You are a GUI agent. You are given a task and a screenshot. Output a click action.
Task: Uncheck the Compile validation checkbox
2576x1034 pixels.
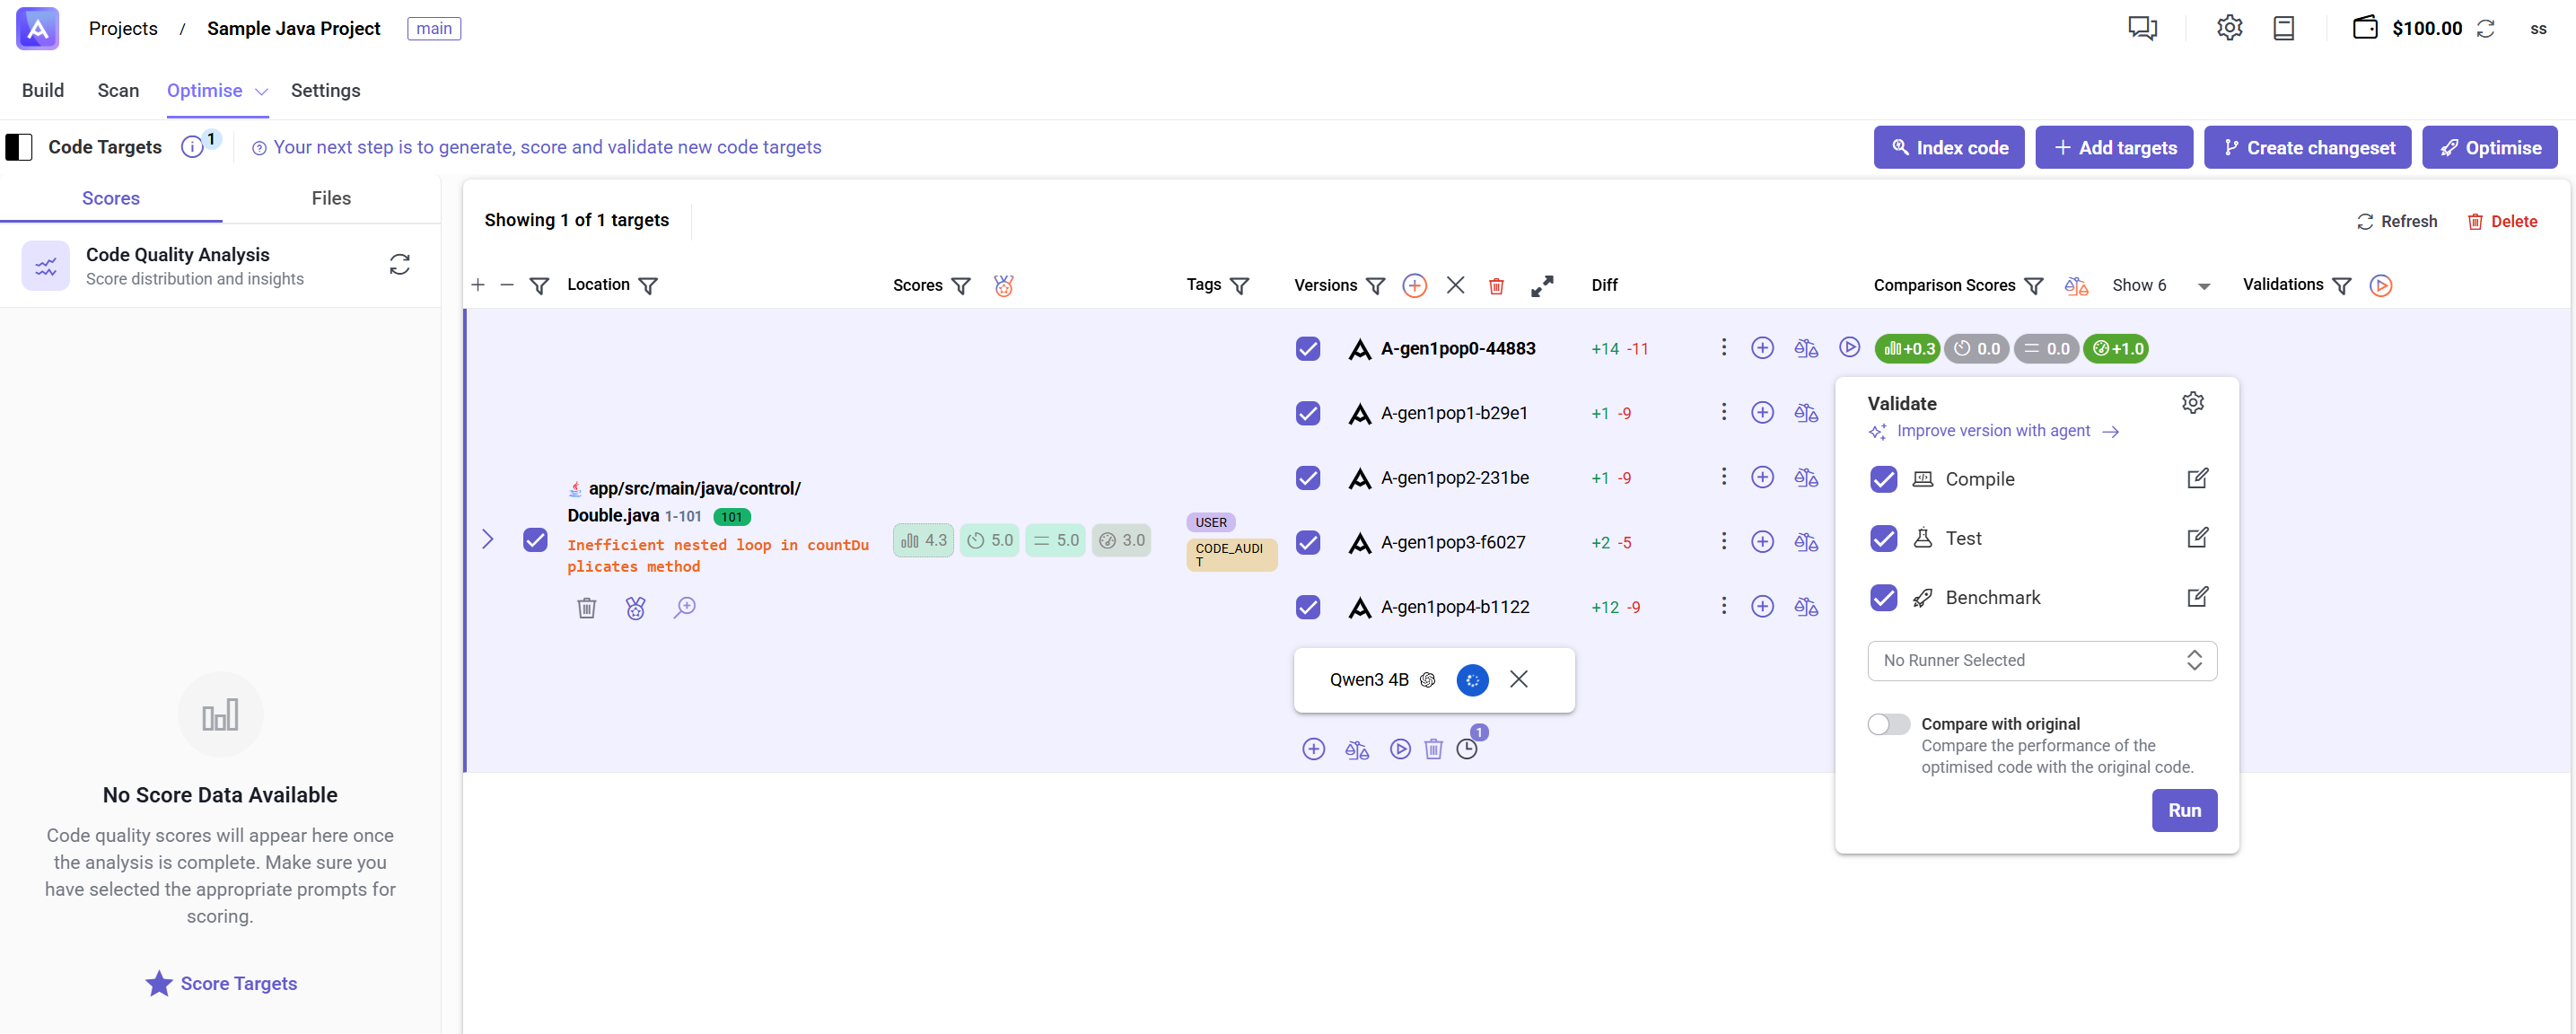pyautogui.click(x=1883, y=479)
